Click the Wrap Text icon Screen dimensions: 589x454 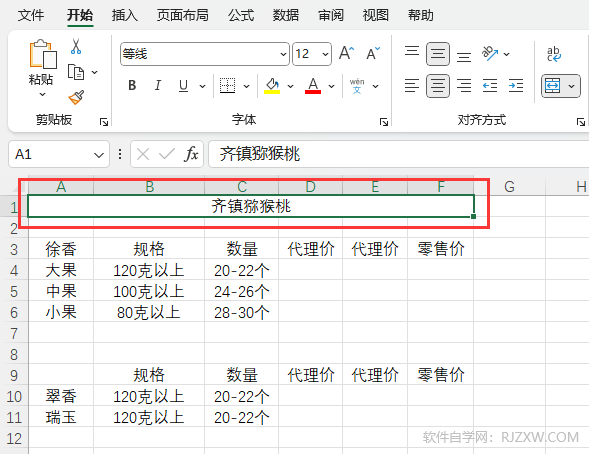point(554,54)
